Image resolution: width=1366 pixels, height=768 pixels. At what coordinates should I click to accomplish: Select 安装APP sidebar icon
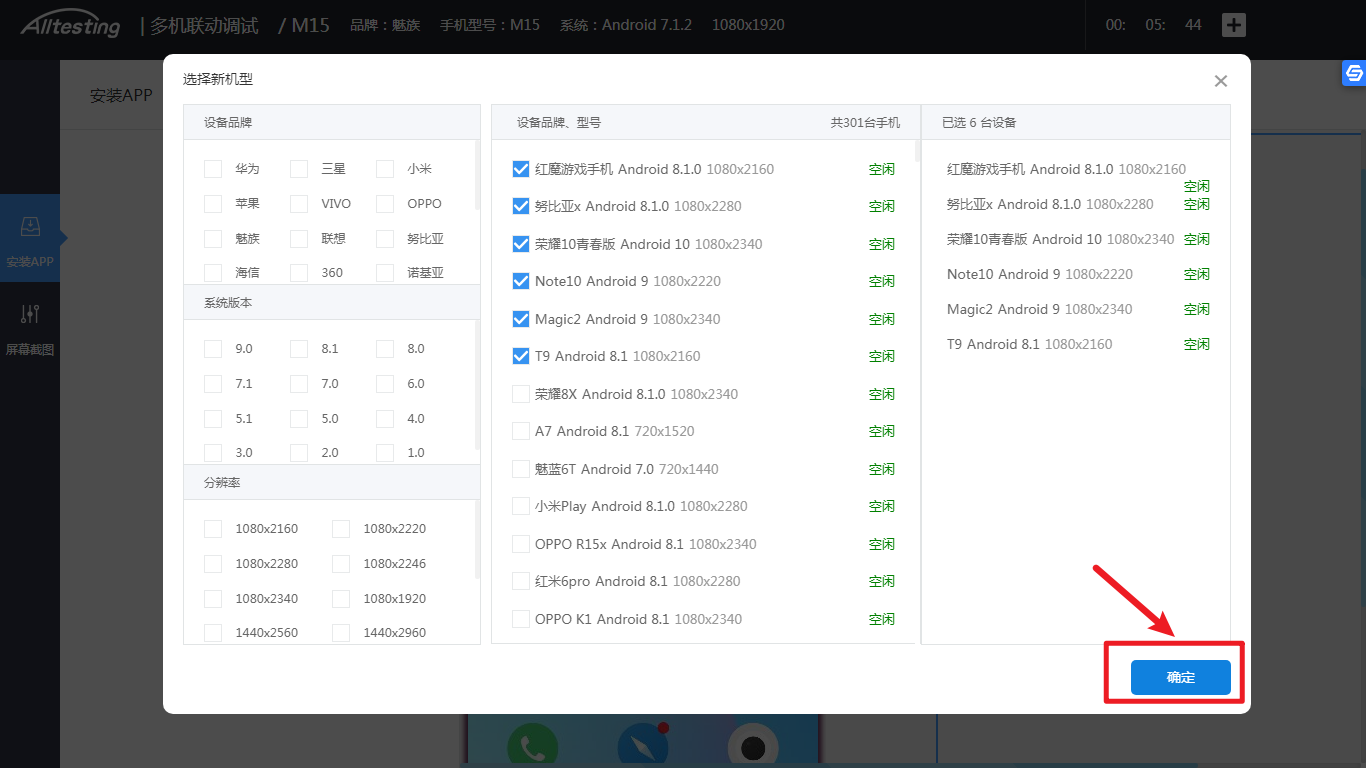click(30, 238)
